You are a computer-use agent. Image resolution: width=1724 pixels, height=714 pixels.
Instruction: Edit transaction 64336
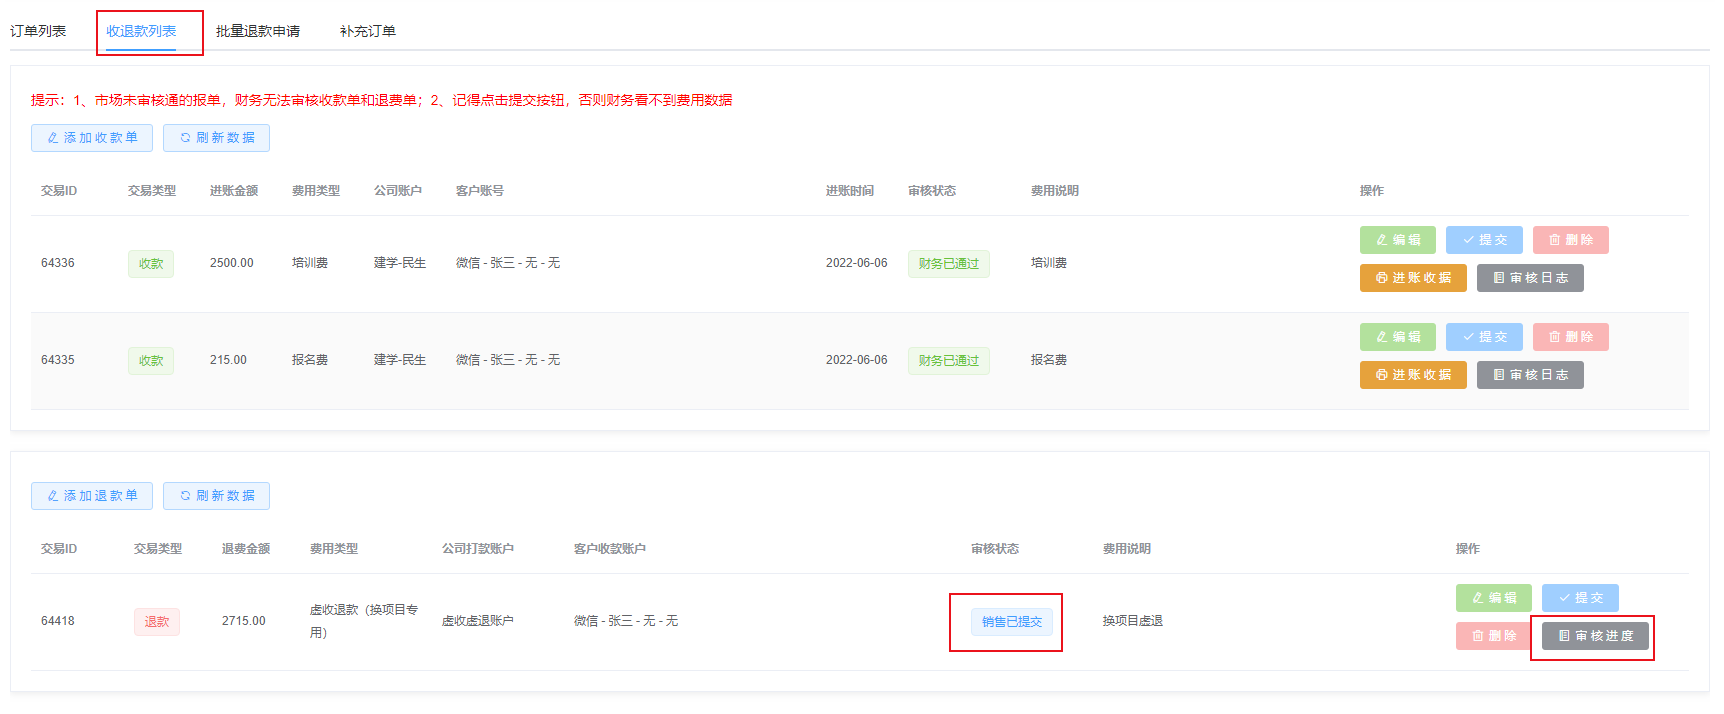click(x=1397, y=240)
